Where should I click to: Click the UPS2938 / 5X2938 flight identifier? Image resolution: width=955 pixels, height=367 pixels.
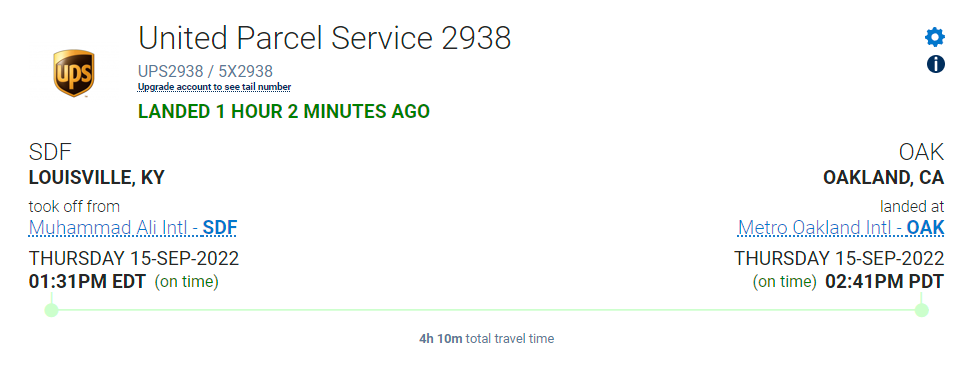(205, 71)
